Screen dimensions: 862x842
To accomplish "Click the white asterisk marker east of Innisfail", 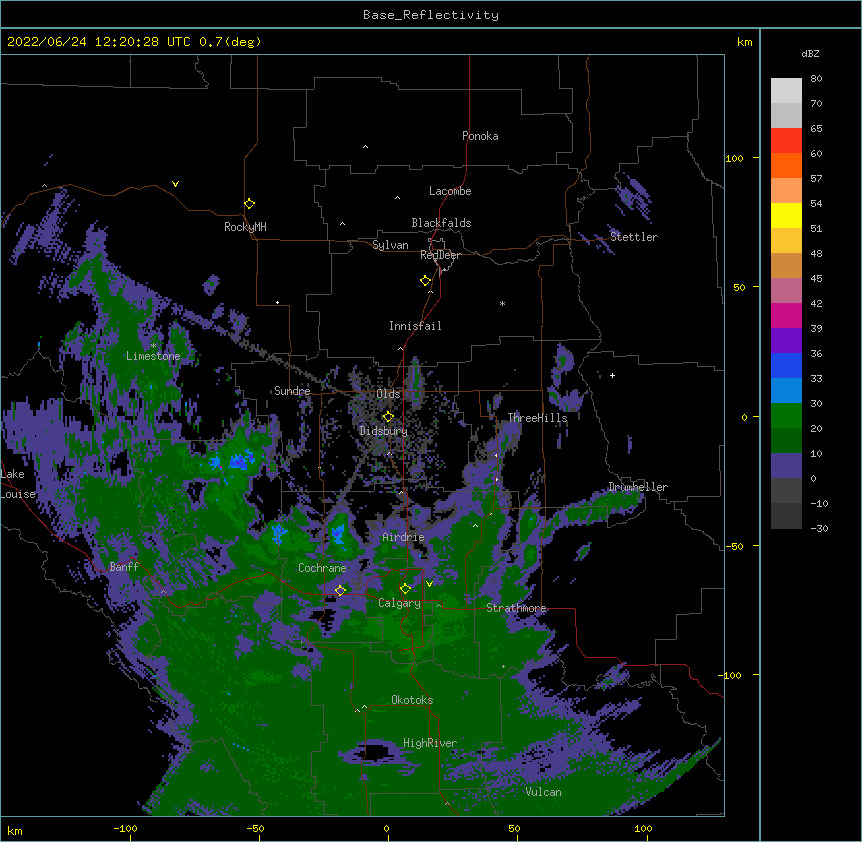I will [x=502, y=303].
